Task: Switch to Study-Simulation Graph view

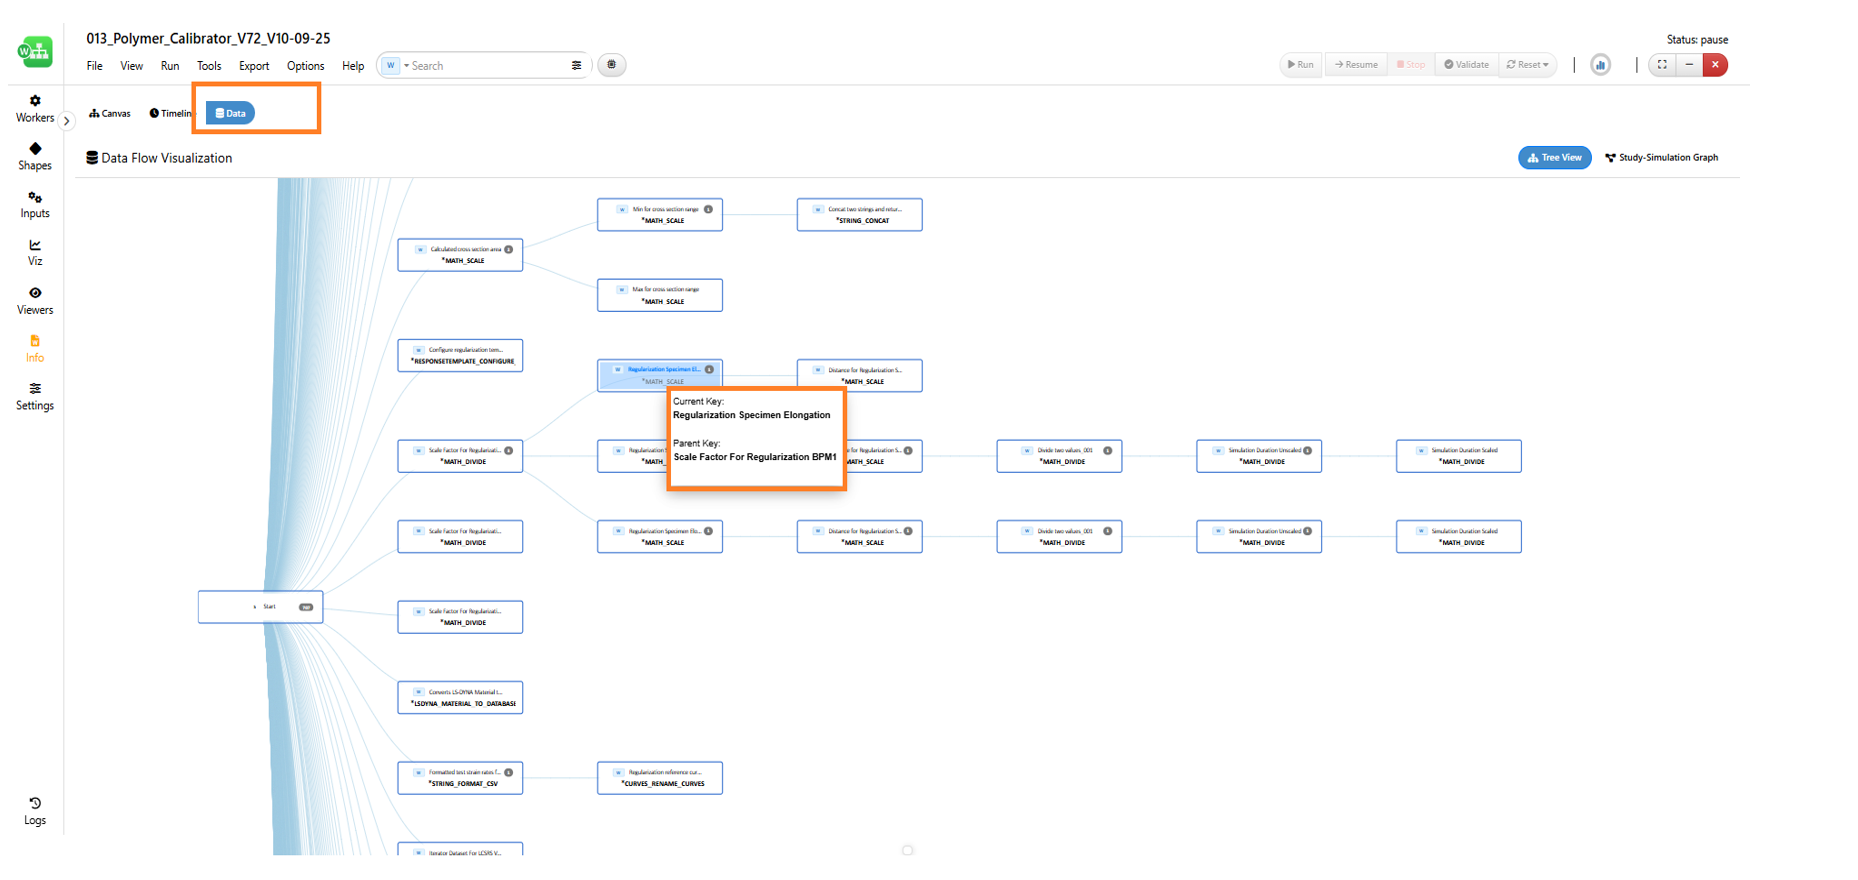Action: pyautogui.click(x=1661, y=158)
